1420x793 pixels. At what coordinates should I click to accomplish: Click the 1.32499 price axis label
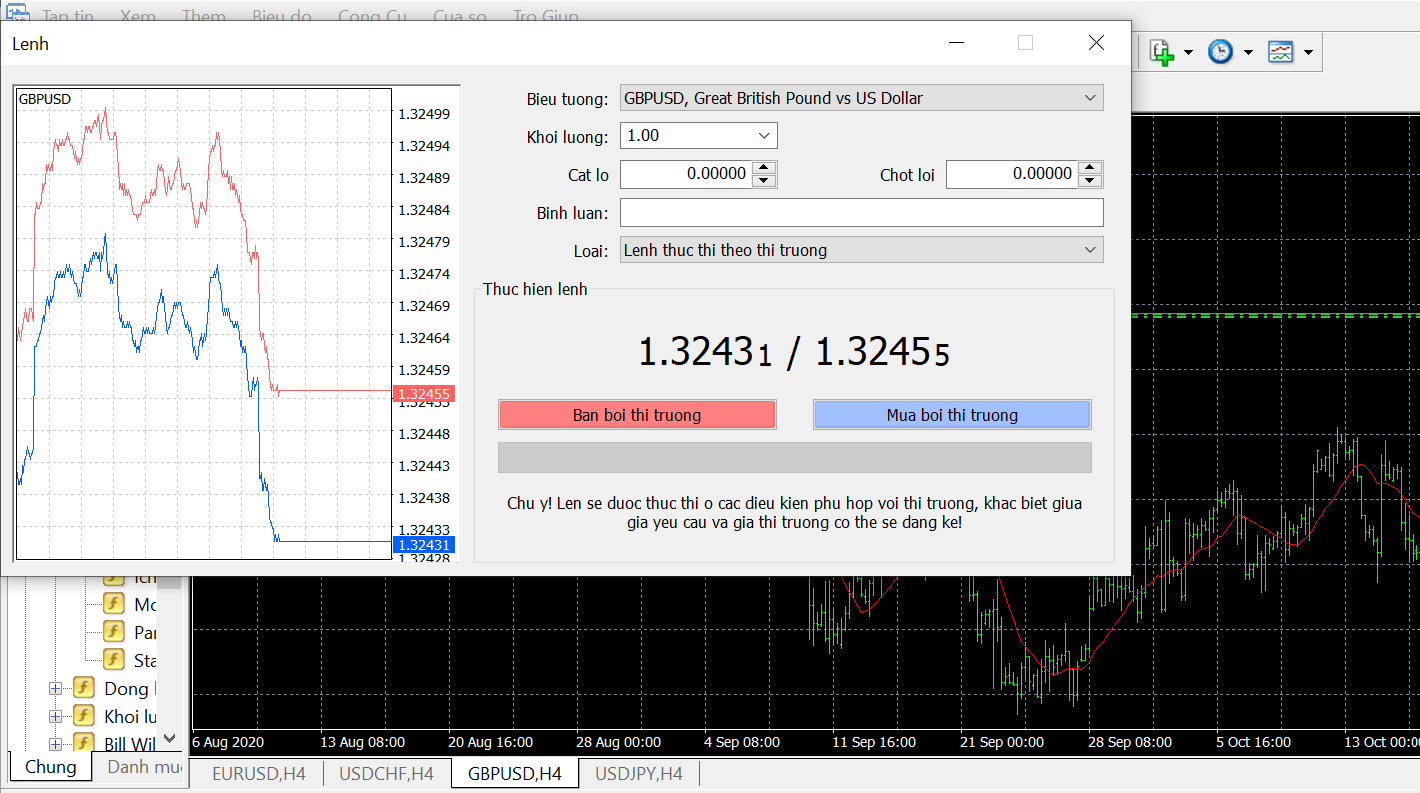click(x=424, y=114)
